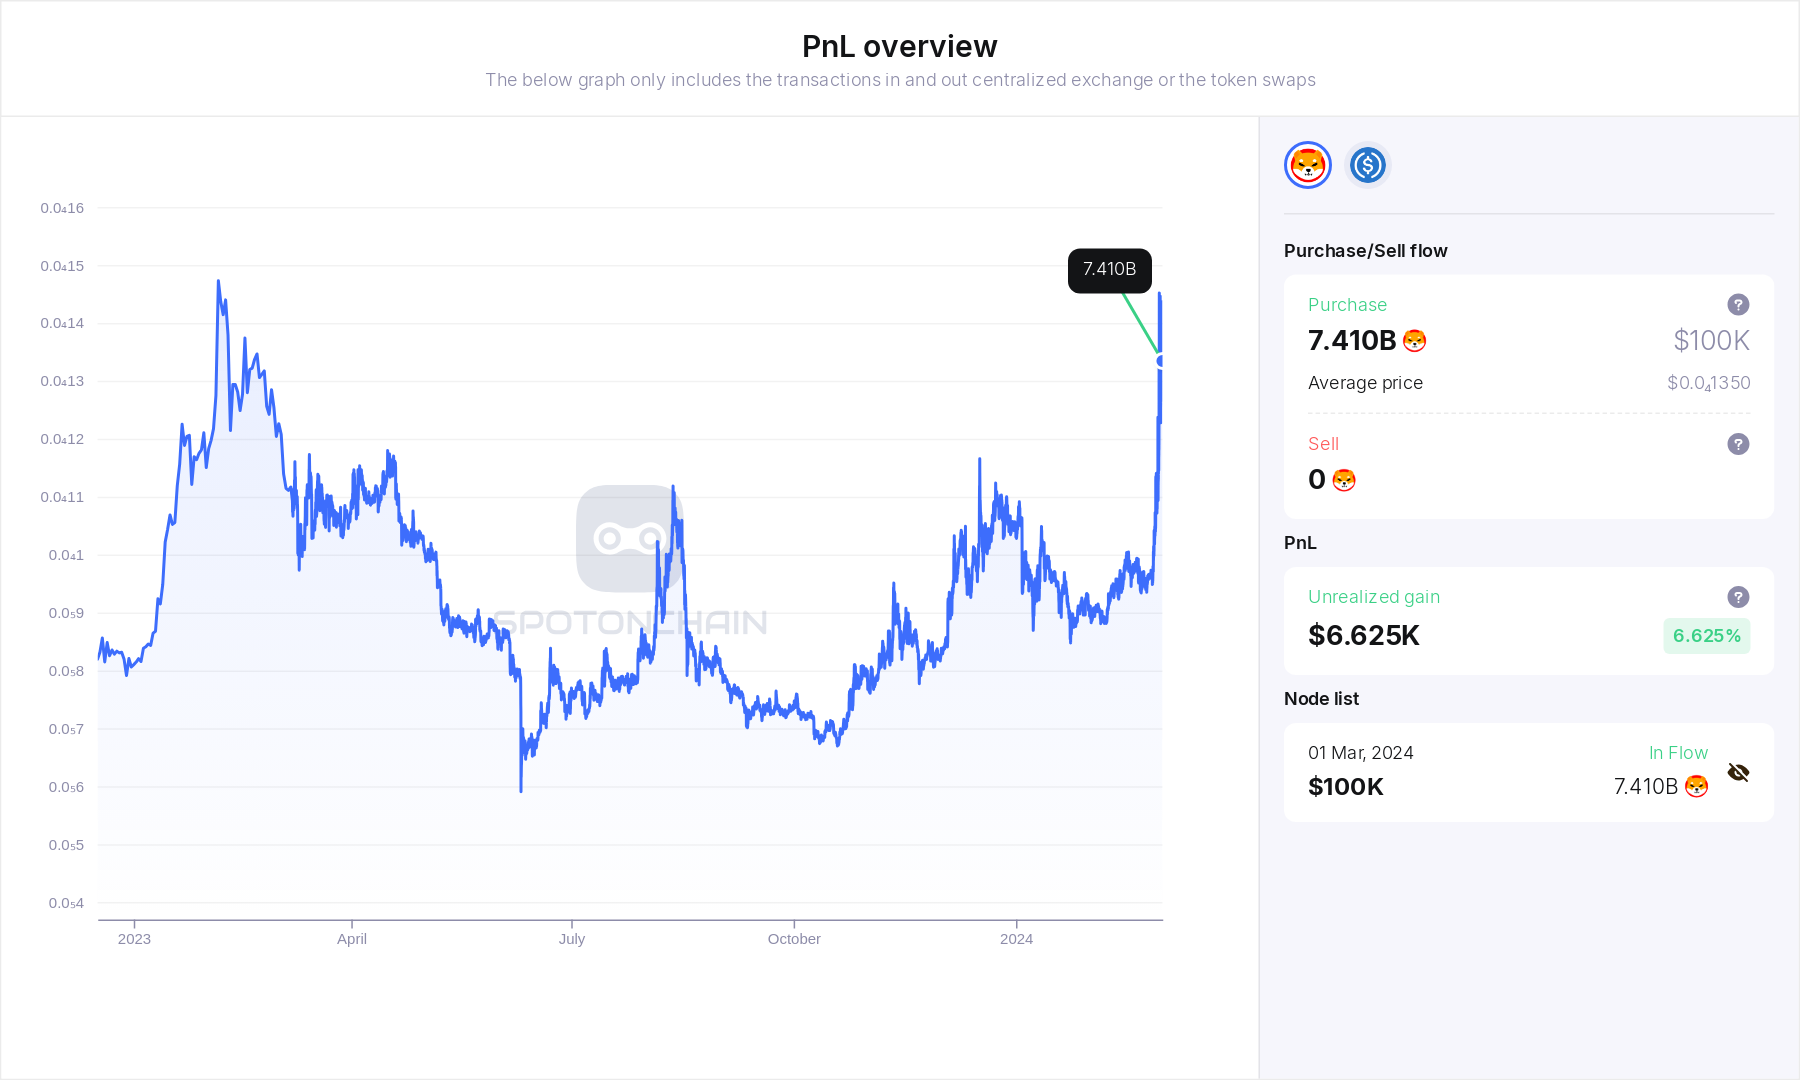The image size is (1800, 1080).
Task: Open the Unrealized gain help icon
Action: [1738, 597]
